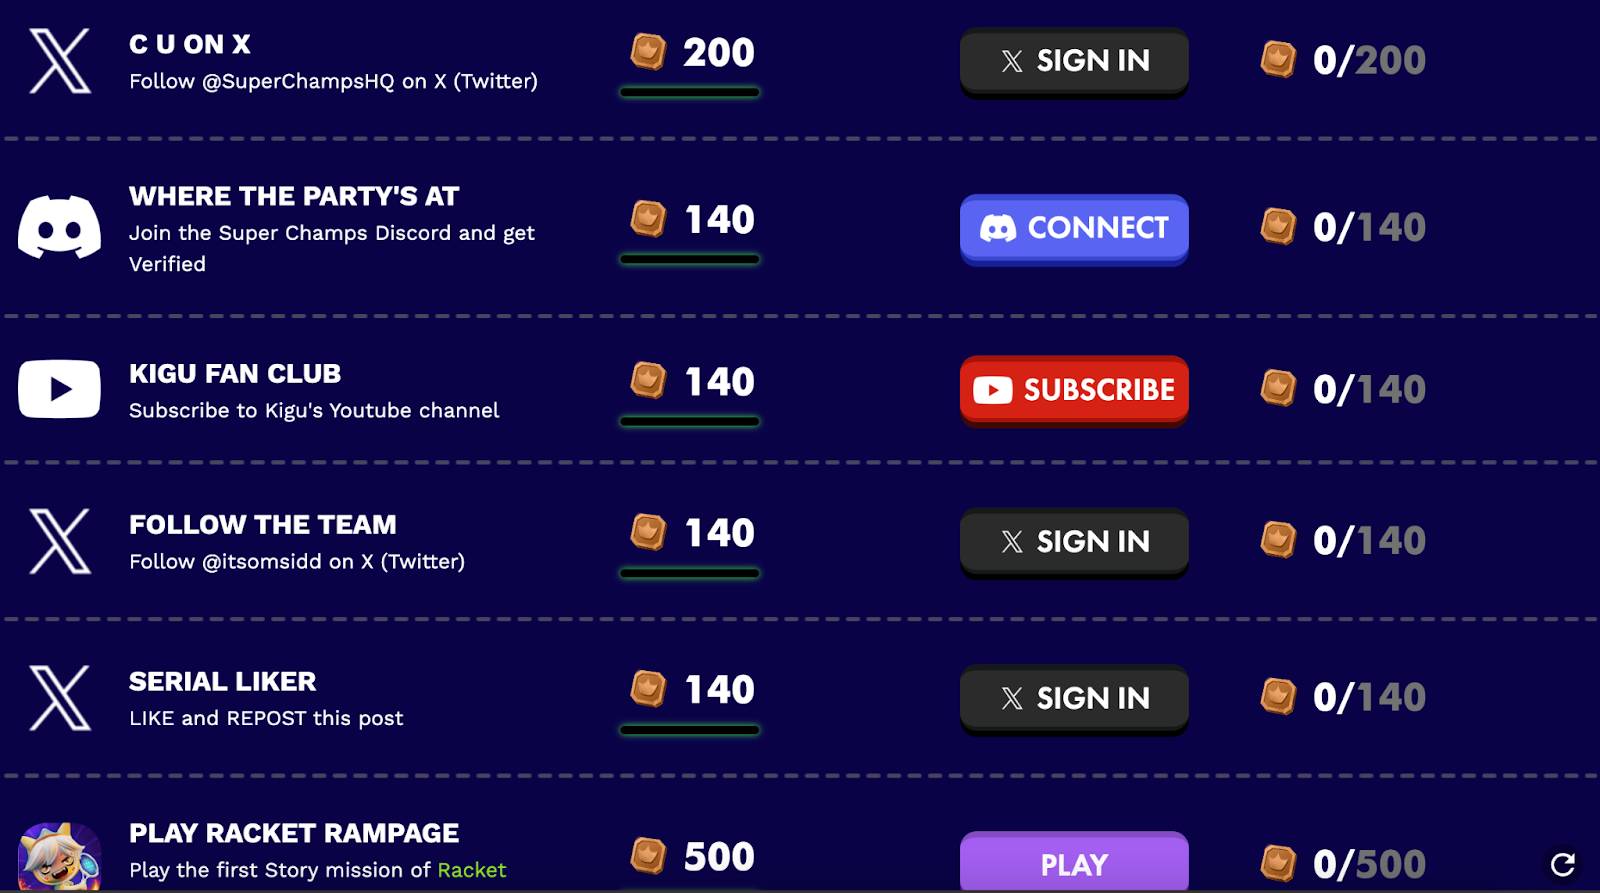Sign in with X for Follow The Team
Image resolution: width=1600 pixels, height=893 pixels.
coord(1074,543)
